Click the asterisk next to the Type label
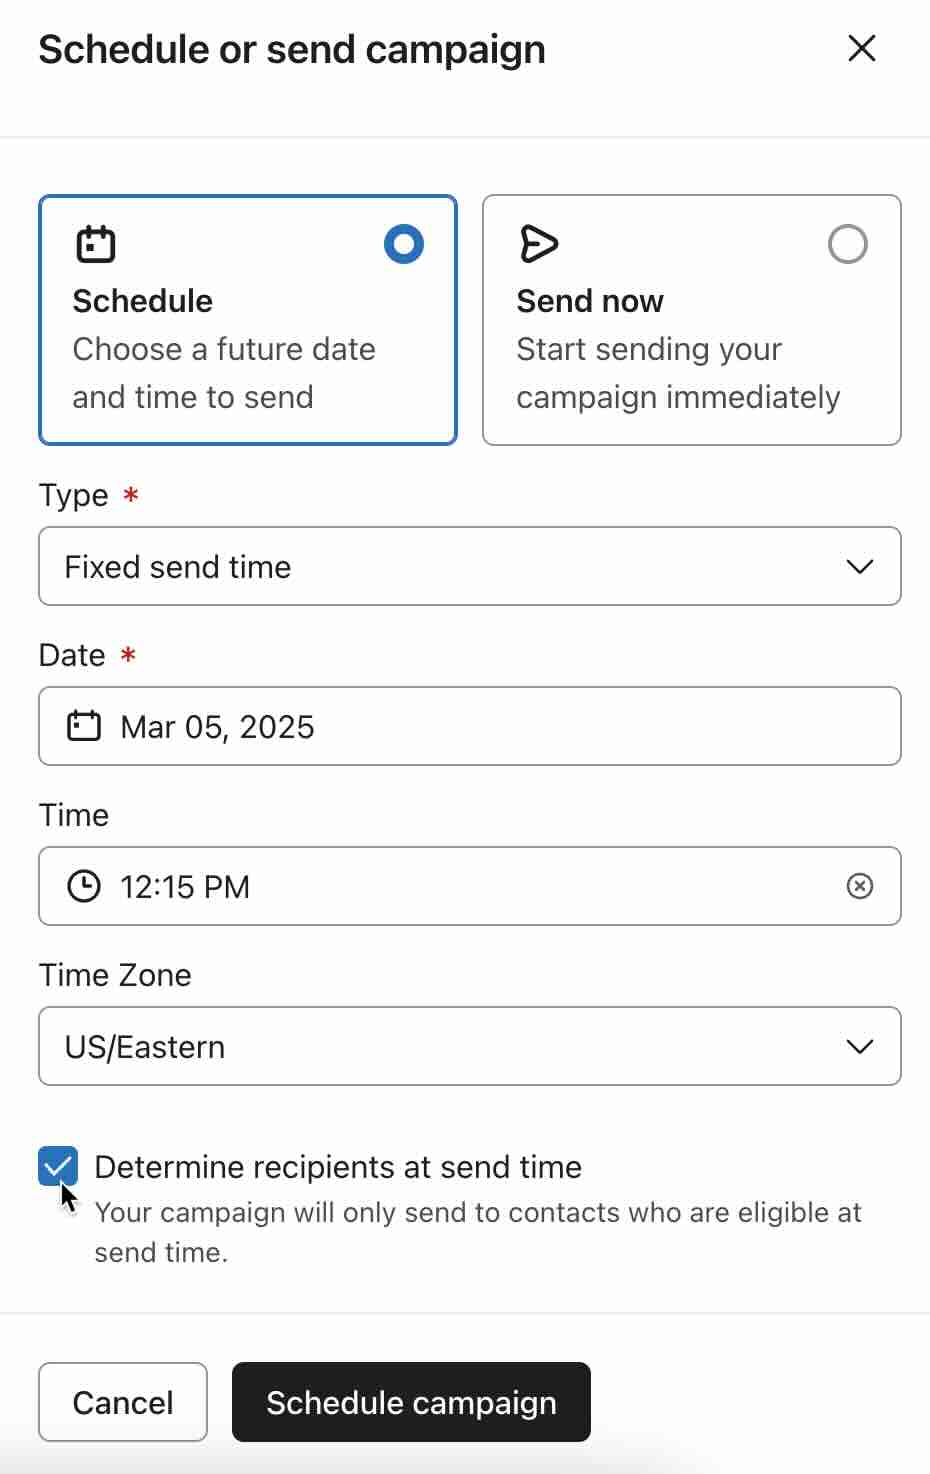The image size is (930, 1474). coord(130,495)
